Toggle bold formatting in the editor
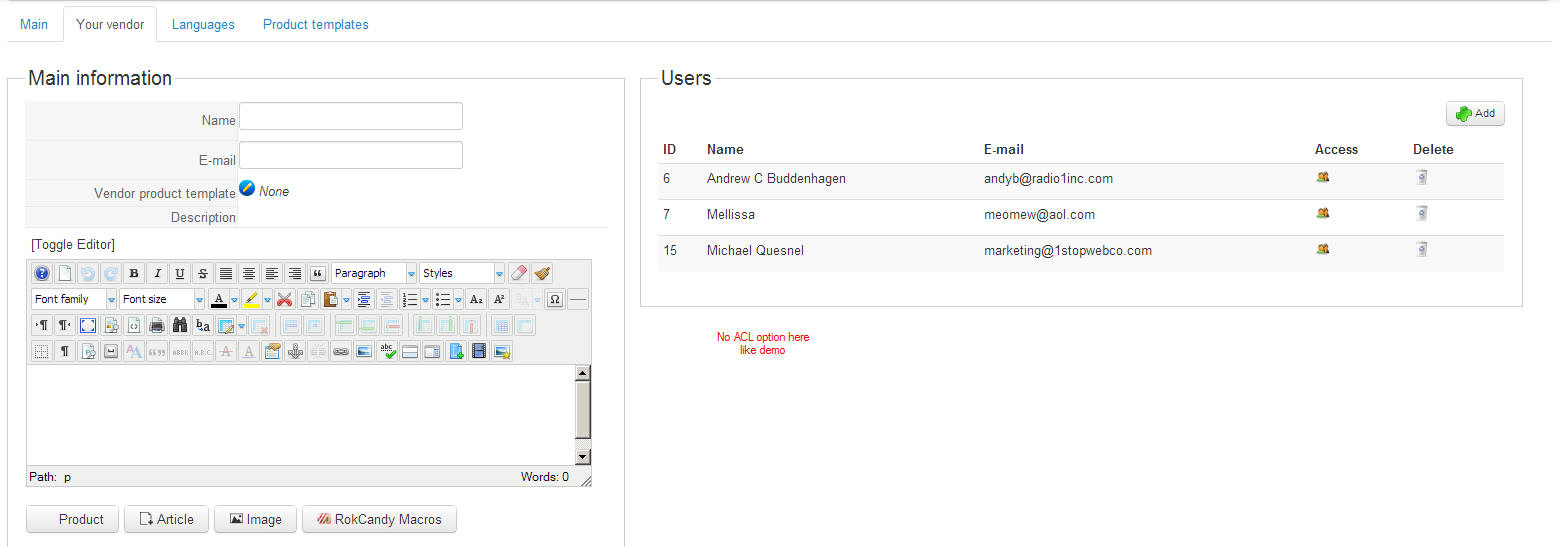This screenshot has height=547, width=1560. [x=134, y=273]
